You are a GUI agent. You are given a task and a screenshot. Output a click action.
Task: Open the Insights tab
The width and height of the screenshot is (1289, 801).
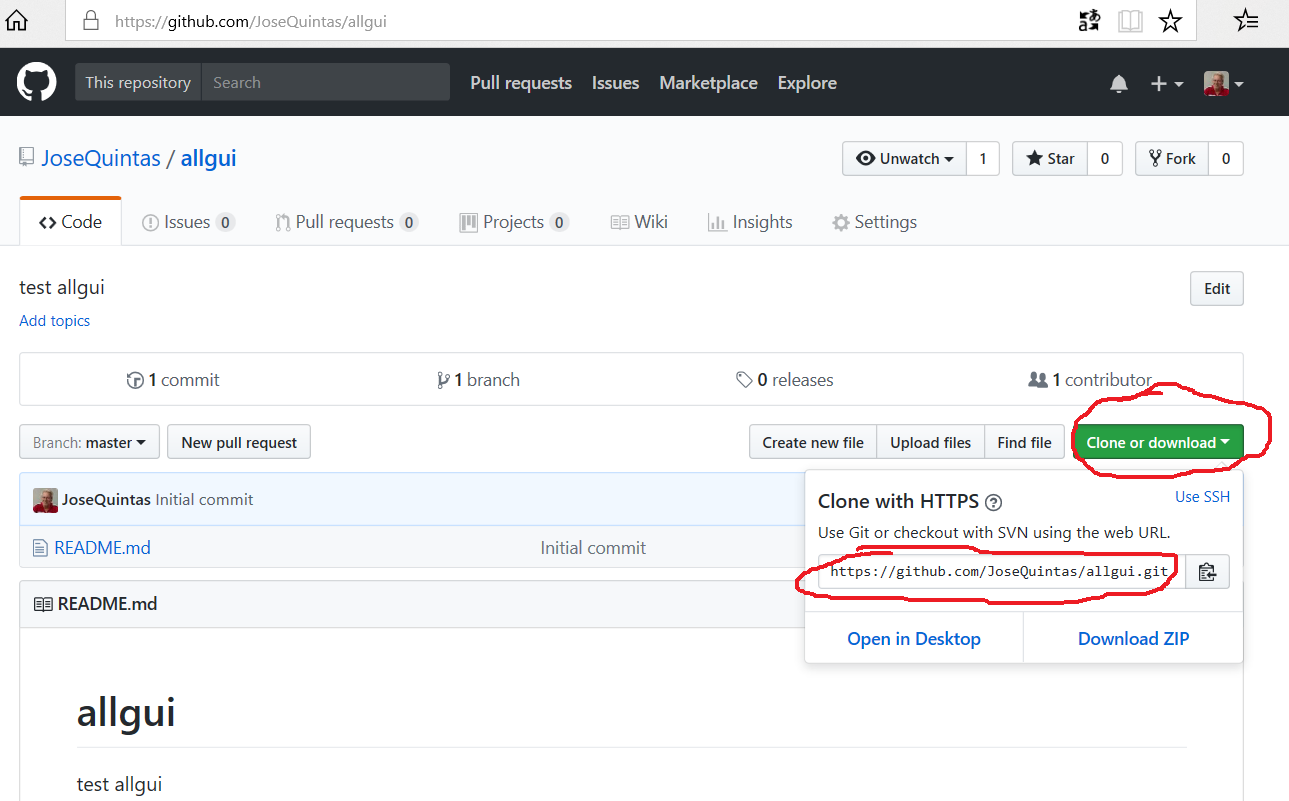tap(750, 222)
